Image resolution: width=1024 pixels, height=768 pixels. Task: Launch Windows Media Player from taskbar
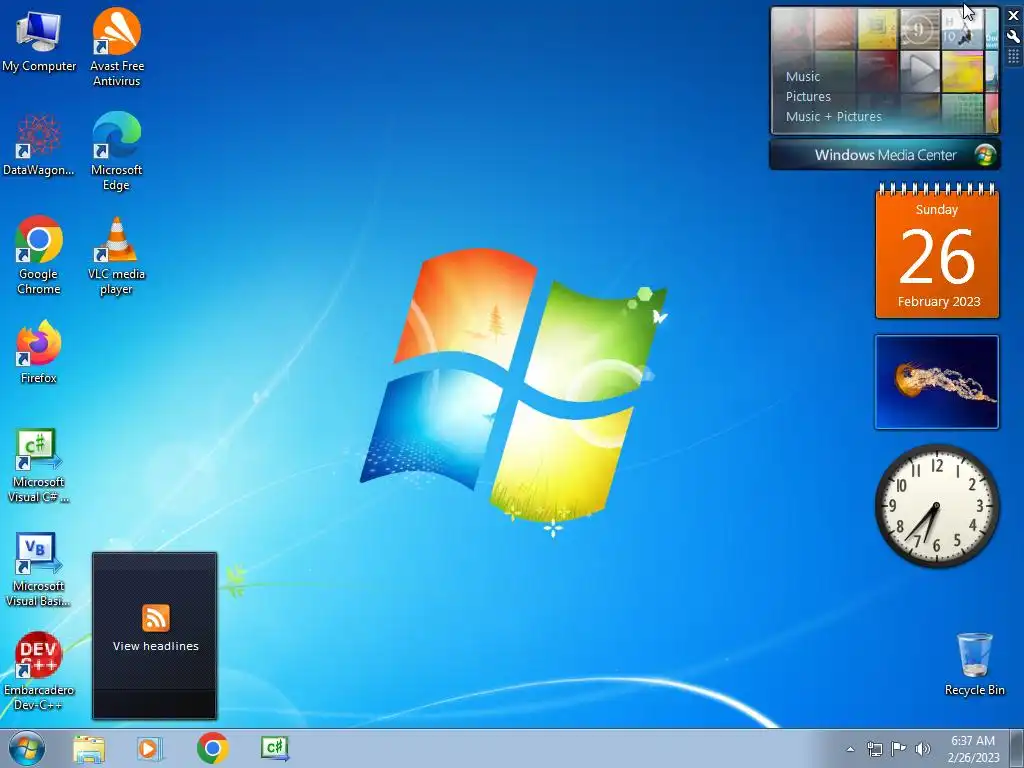point(150,748)
